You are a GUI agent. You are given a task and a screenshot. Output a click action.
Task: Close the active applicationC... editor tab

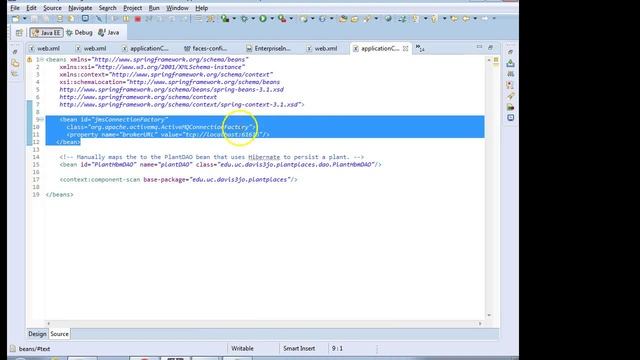(x=405, y=48)
